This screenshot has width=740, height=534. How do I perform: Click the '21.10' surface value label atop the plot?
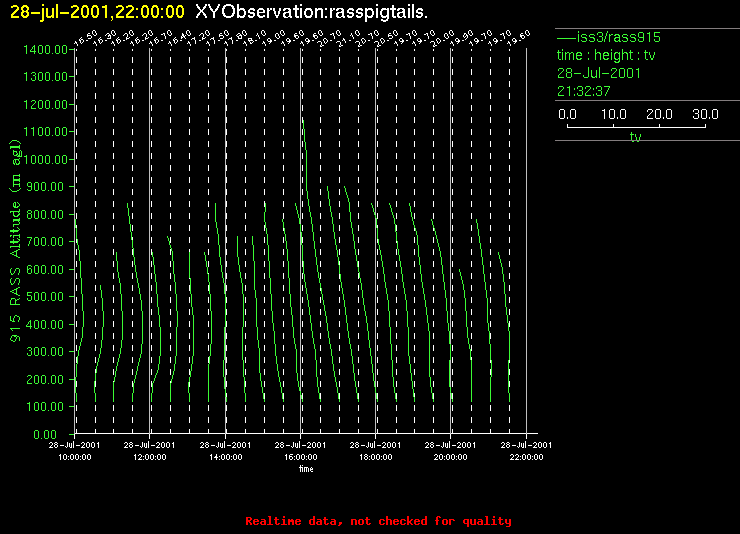(349, 38)
